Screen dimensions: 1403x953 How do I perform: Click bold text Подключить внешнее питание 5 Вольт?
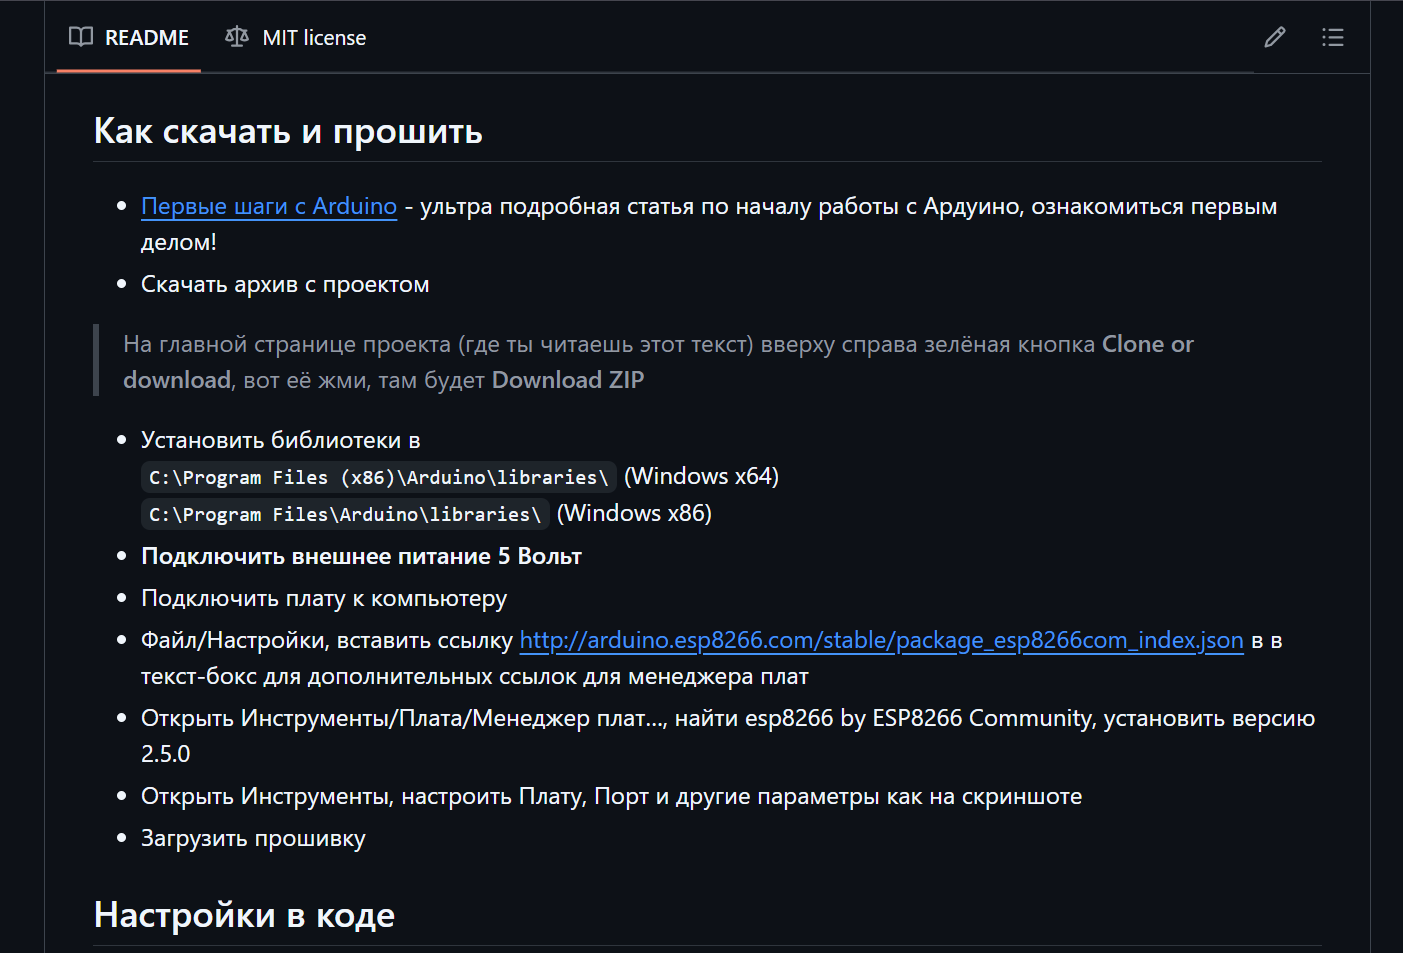361,556
